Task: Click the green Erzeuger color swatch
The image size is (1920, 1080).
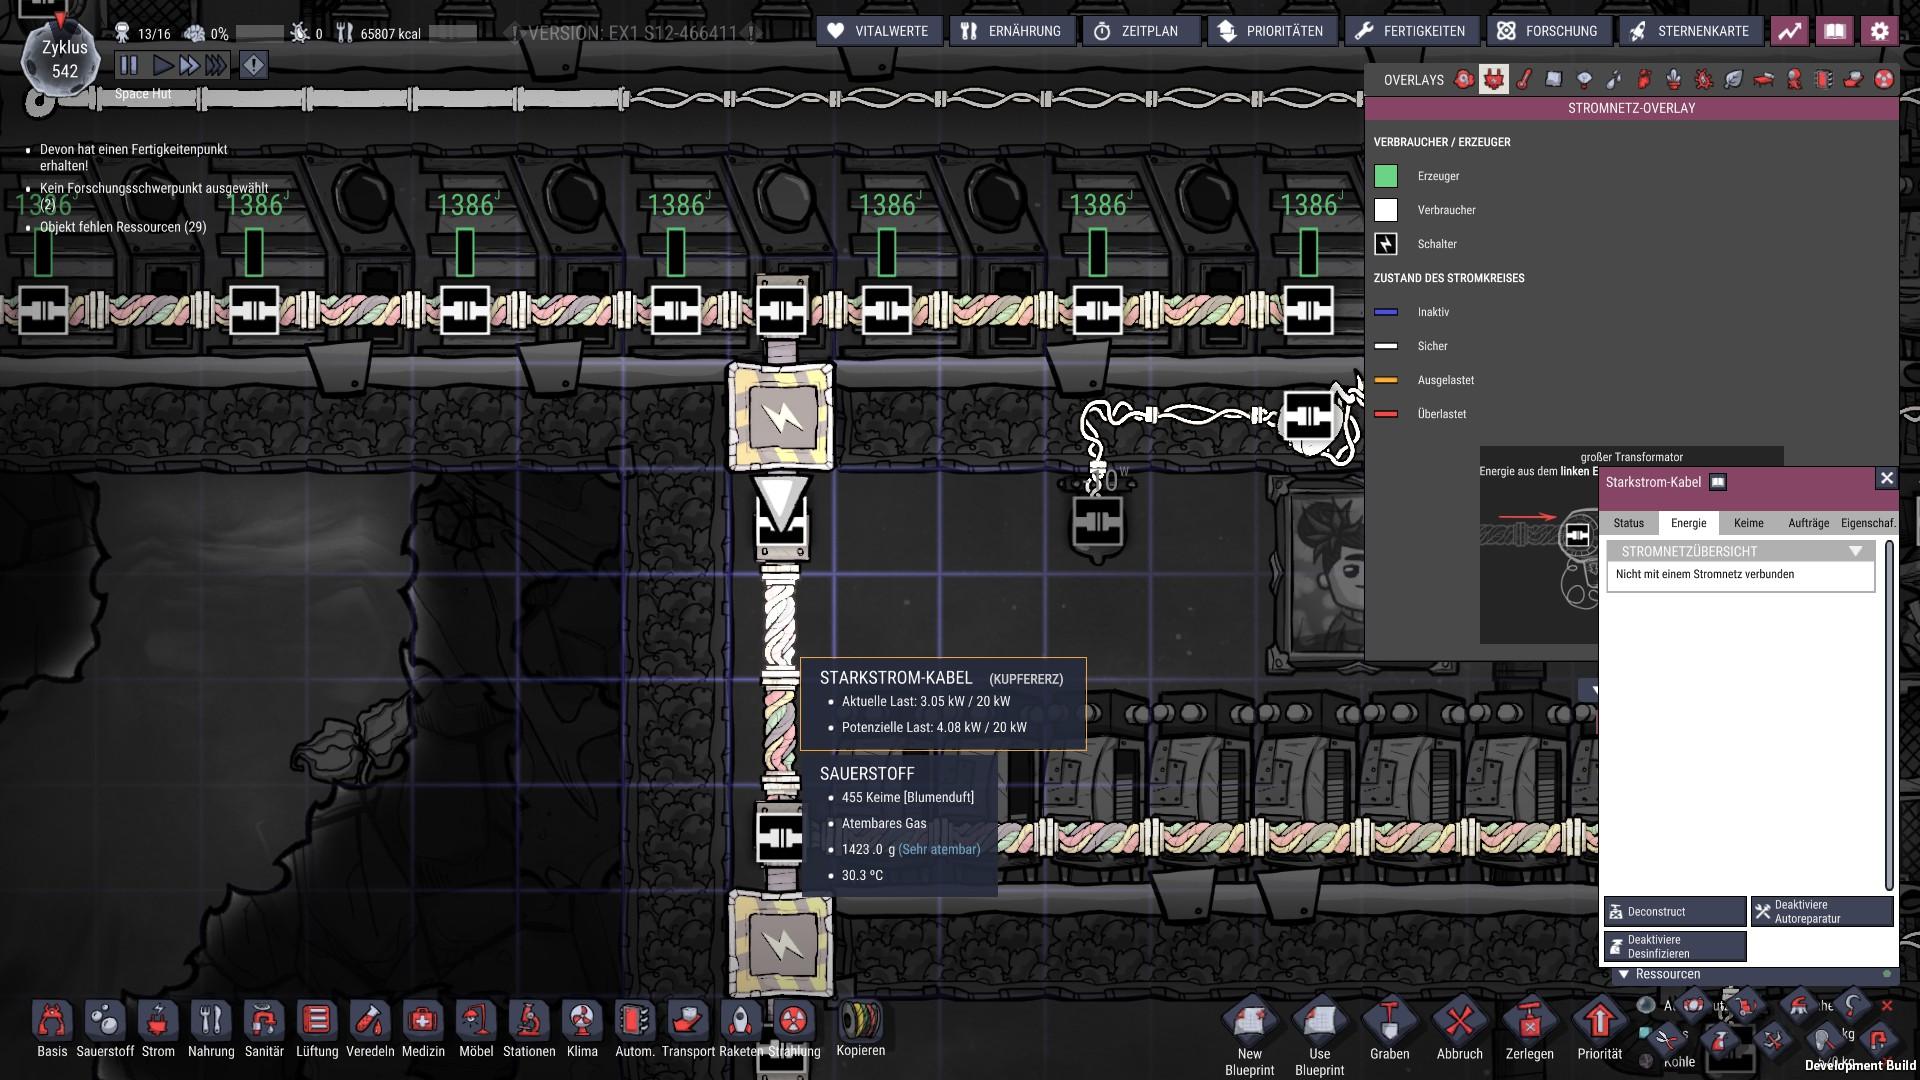Action: pos(1386,176)
